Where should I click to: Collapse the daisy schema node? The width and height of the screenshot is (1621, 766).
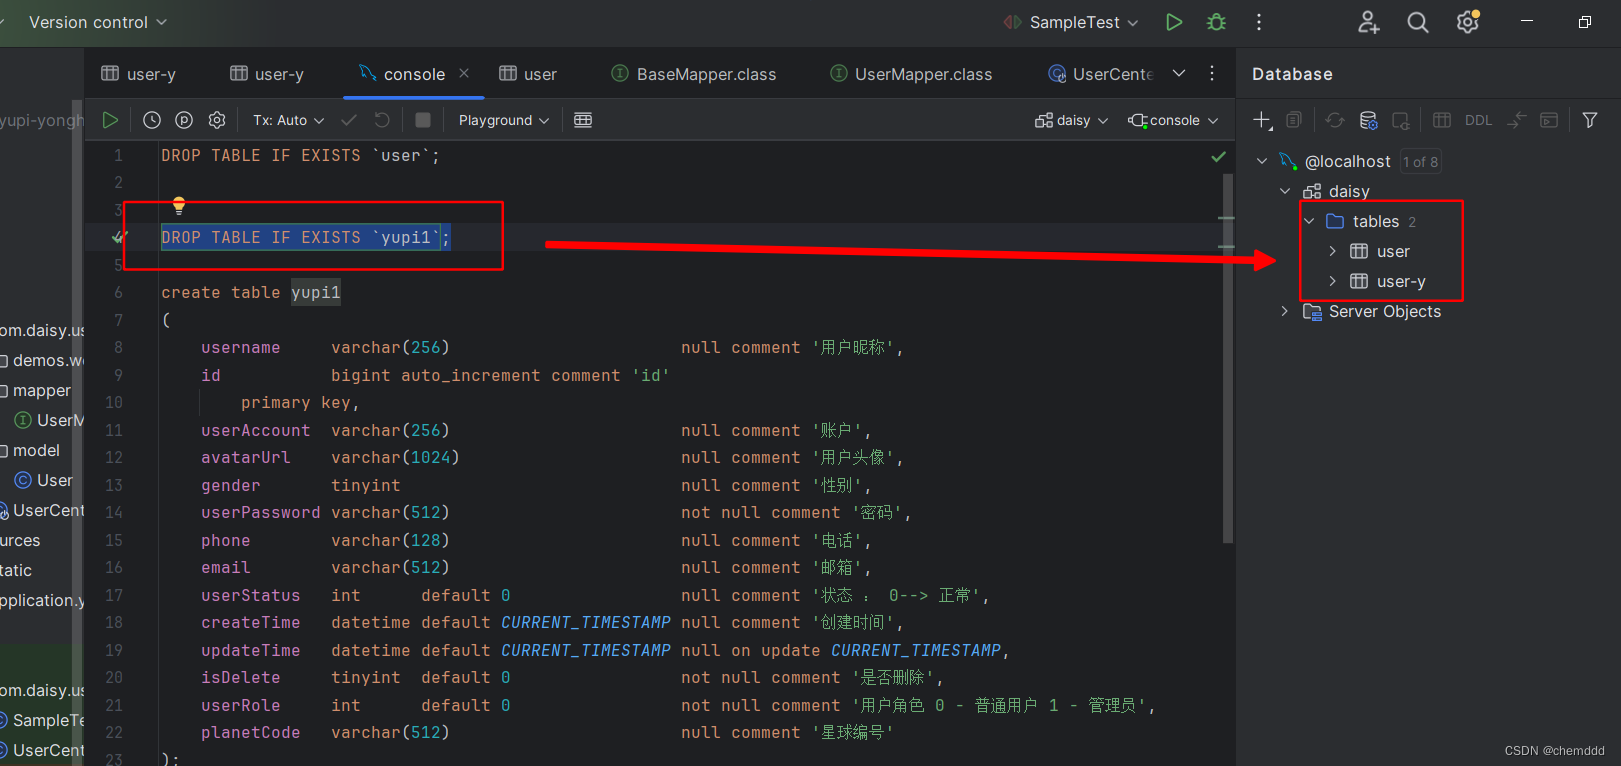coord(1286,191)
